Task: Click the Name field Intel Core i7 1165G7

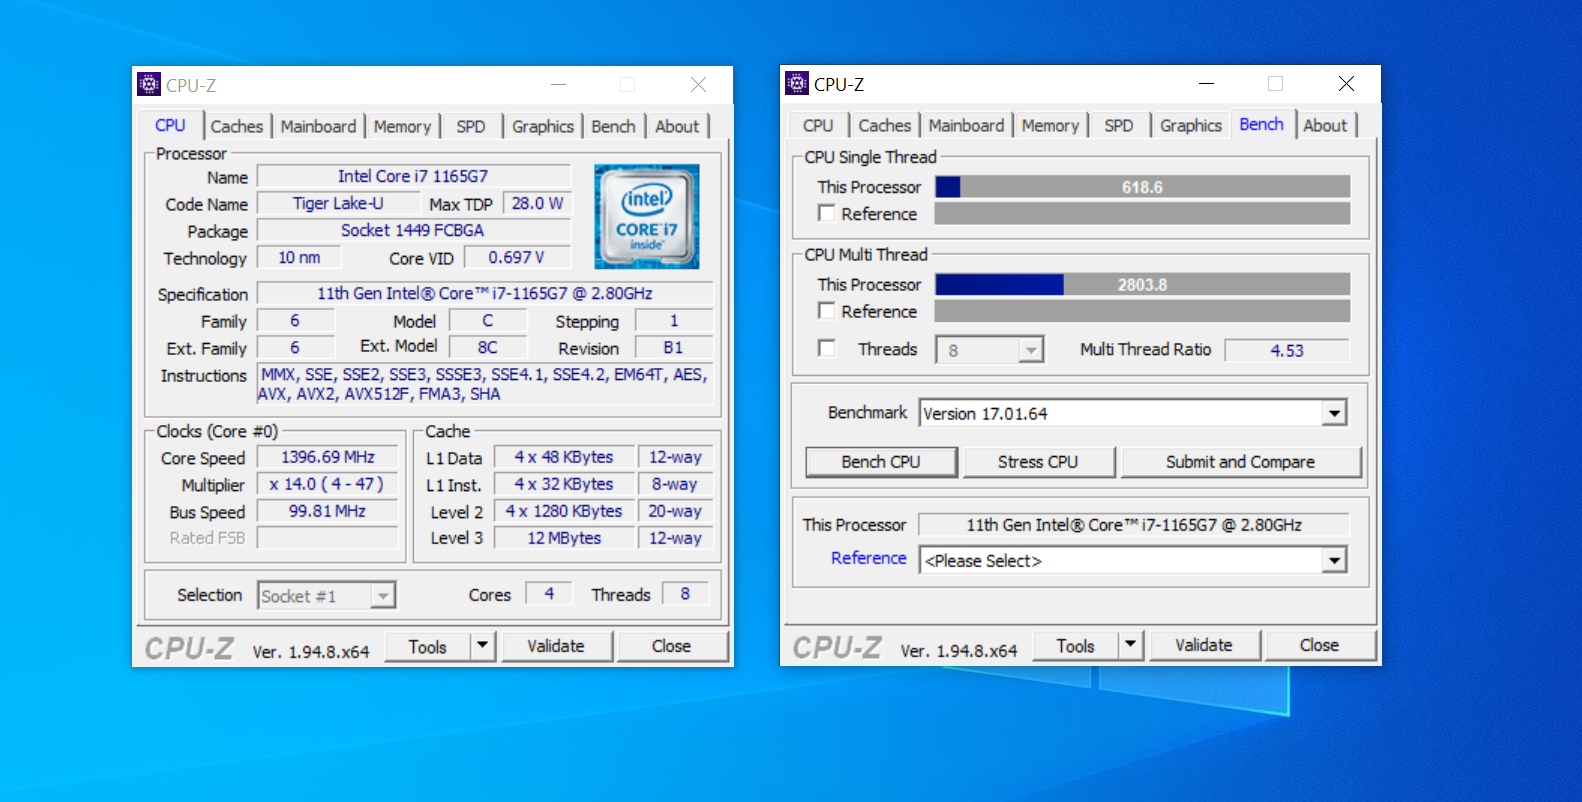Action: point(413,176)
